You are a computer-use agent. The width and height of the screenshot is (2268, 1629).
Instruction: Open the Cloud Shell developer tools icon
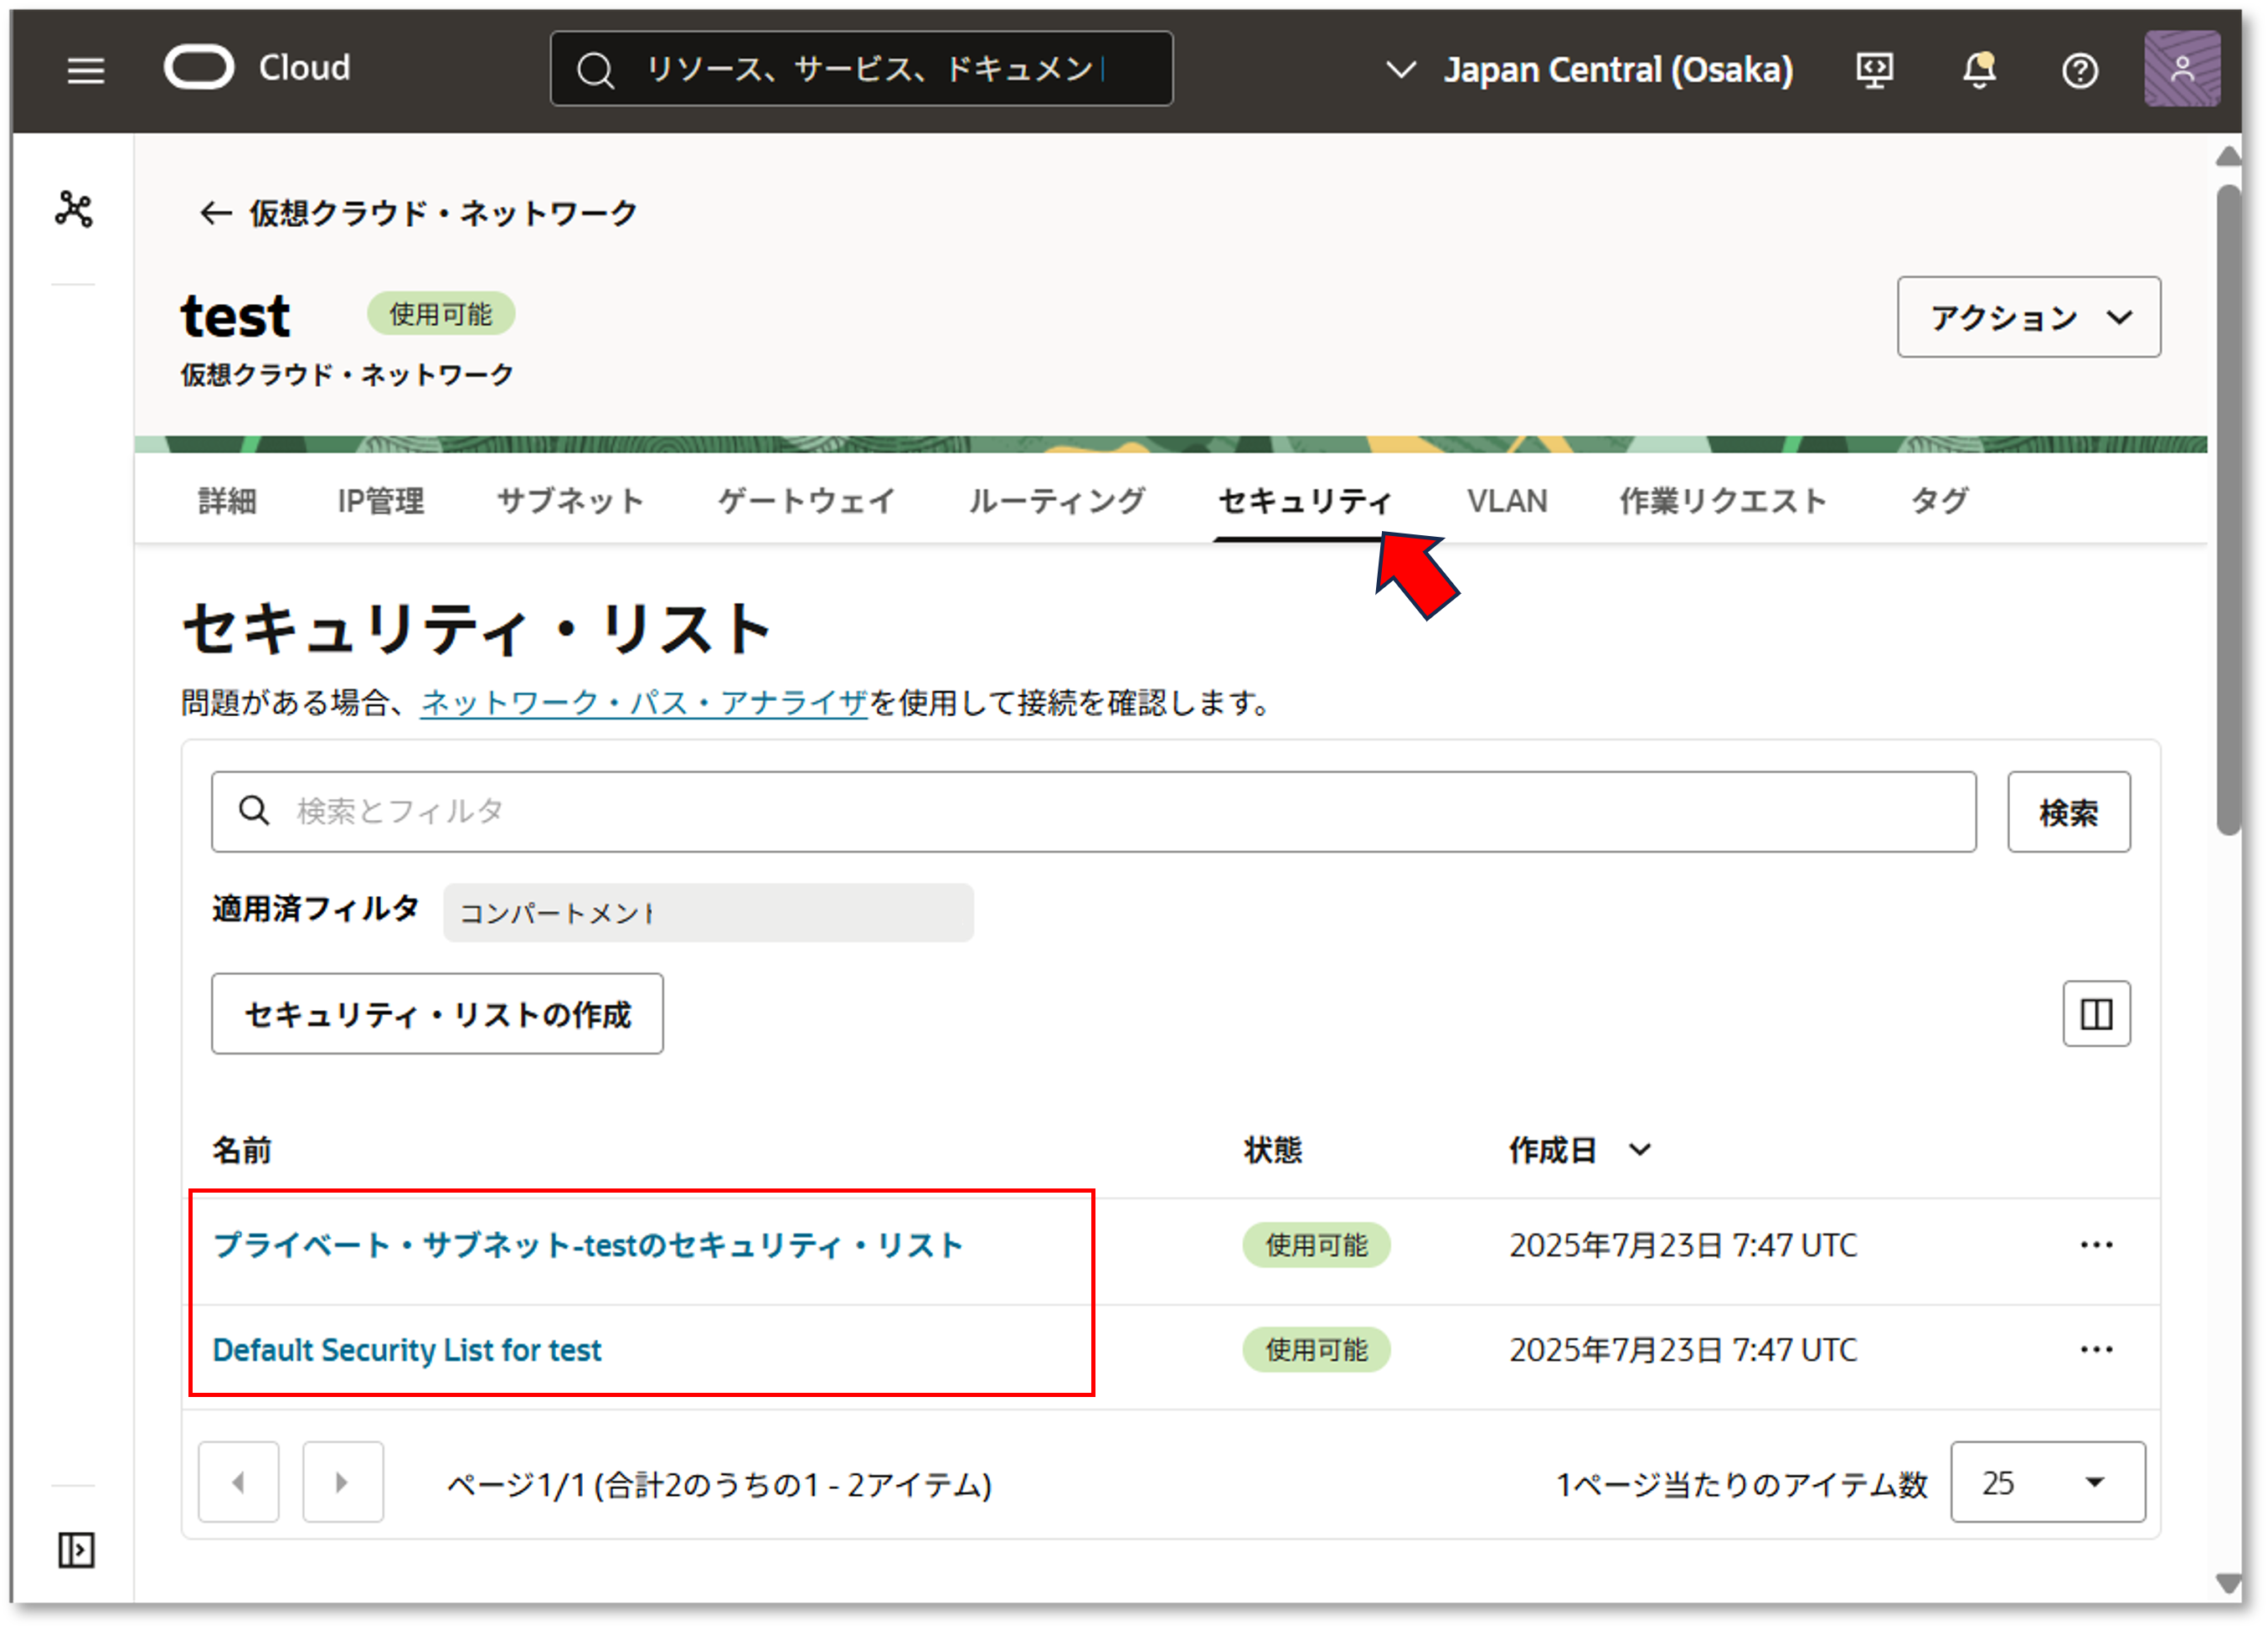tap(1874, 70)
